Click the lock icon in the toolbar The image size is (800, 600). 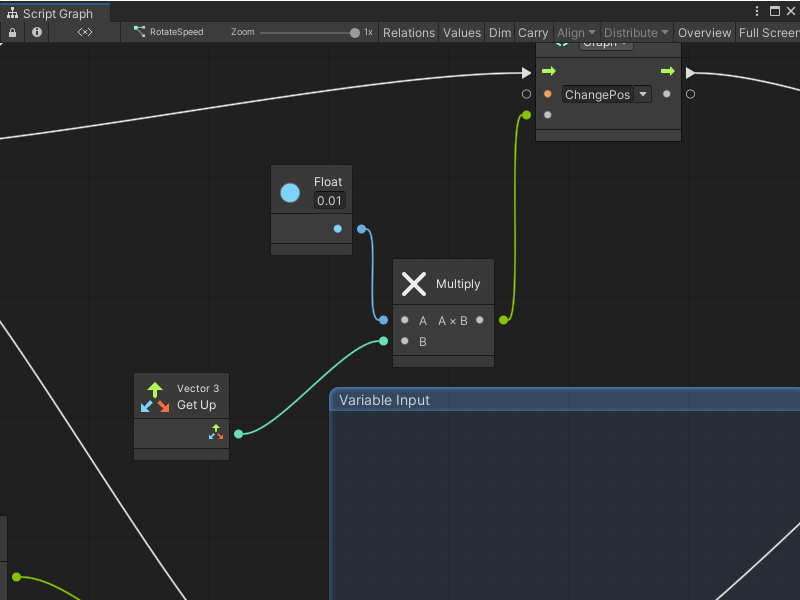pos(11,32)
